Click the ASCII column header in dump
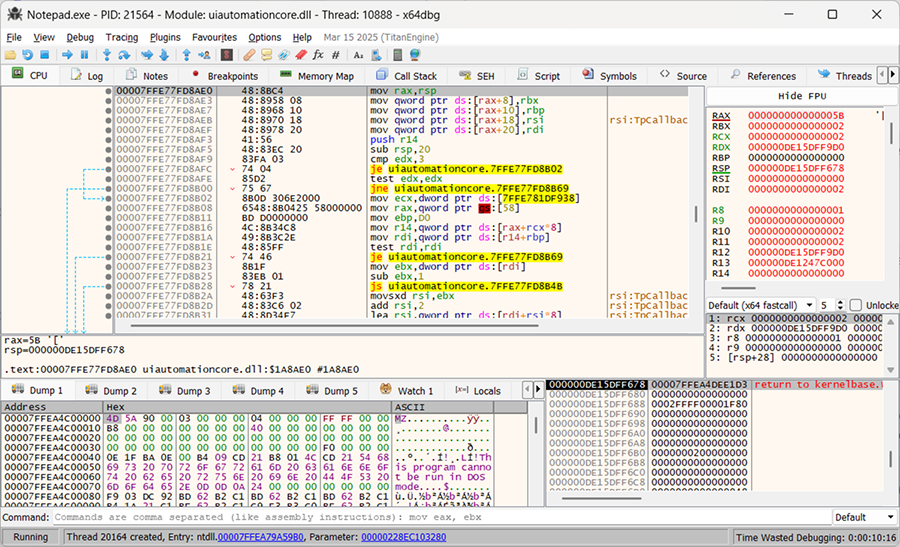Image resolution: width=900 pixels, height=547 pixels. pyautogui.click(x=442, y=407)
